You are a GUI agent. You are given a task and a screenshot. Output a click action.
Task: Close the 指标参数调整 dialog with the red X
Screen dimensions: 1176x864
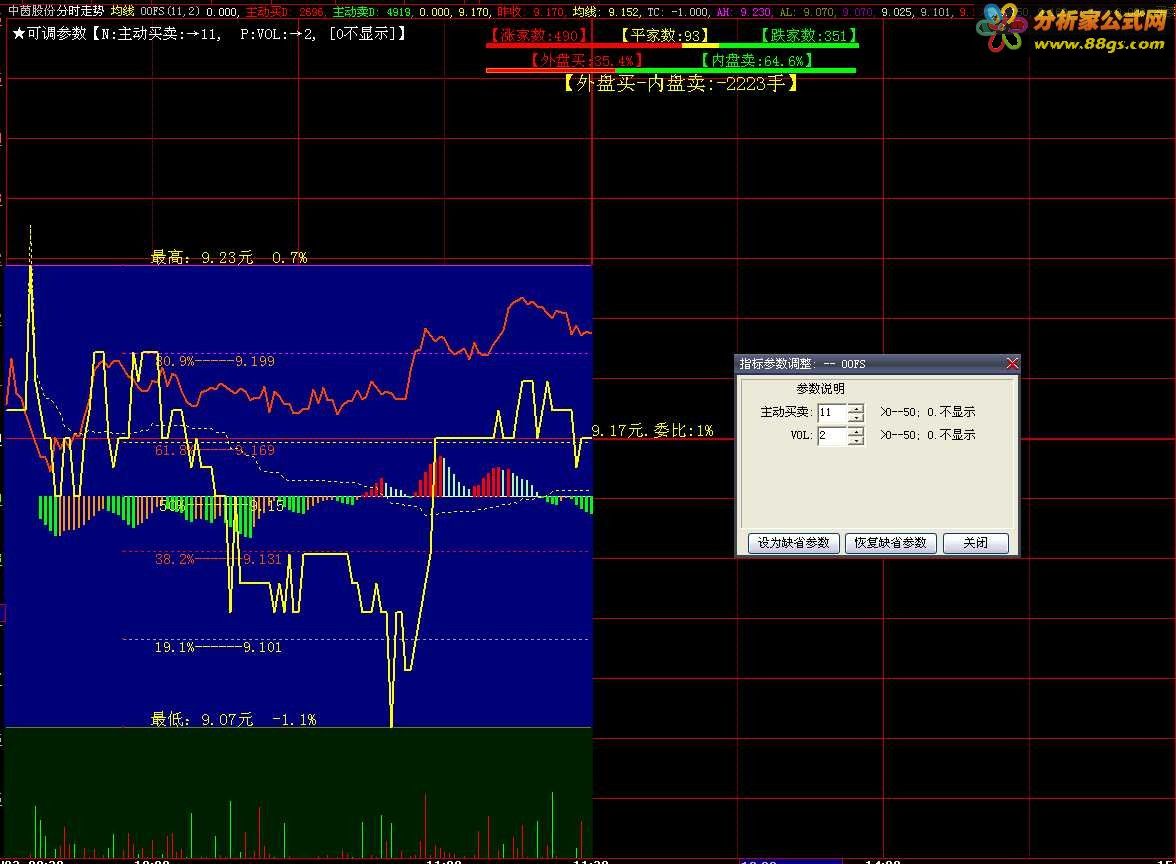coord(1012,364)
